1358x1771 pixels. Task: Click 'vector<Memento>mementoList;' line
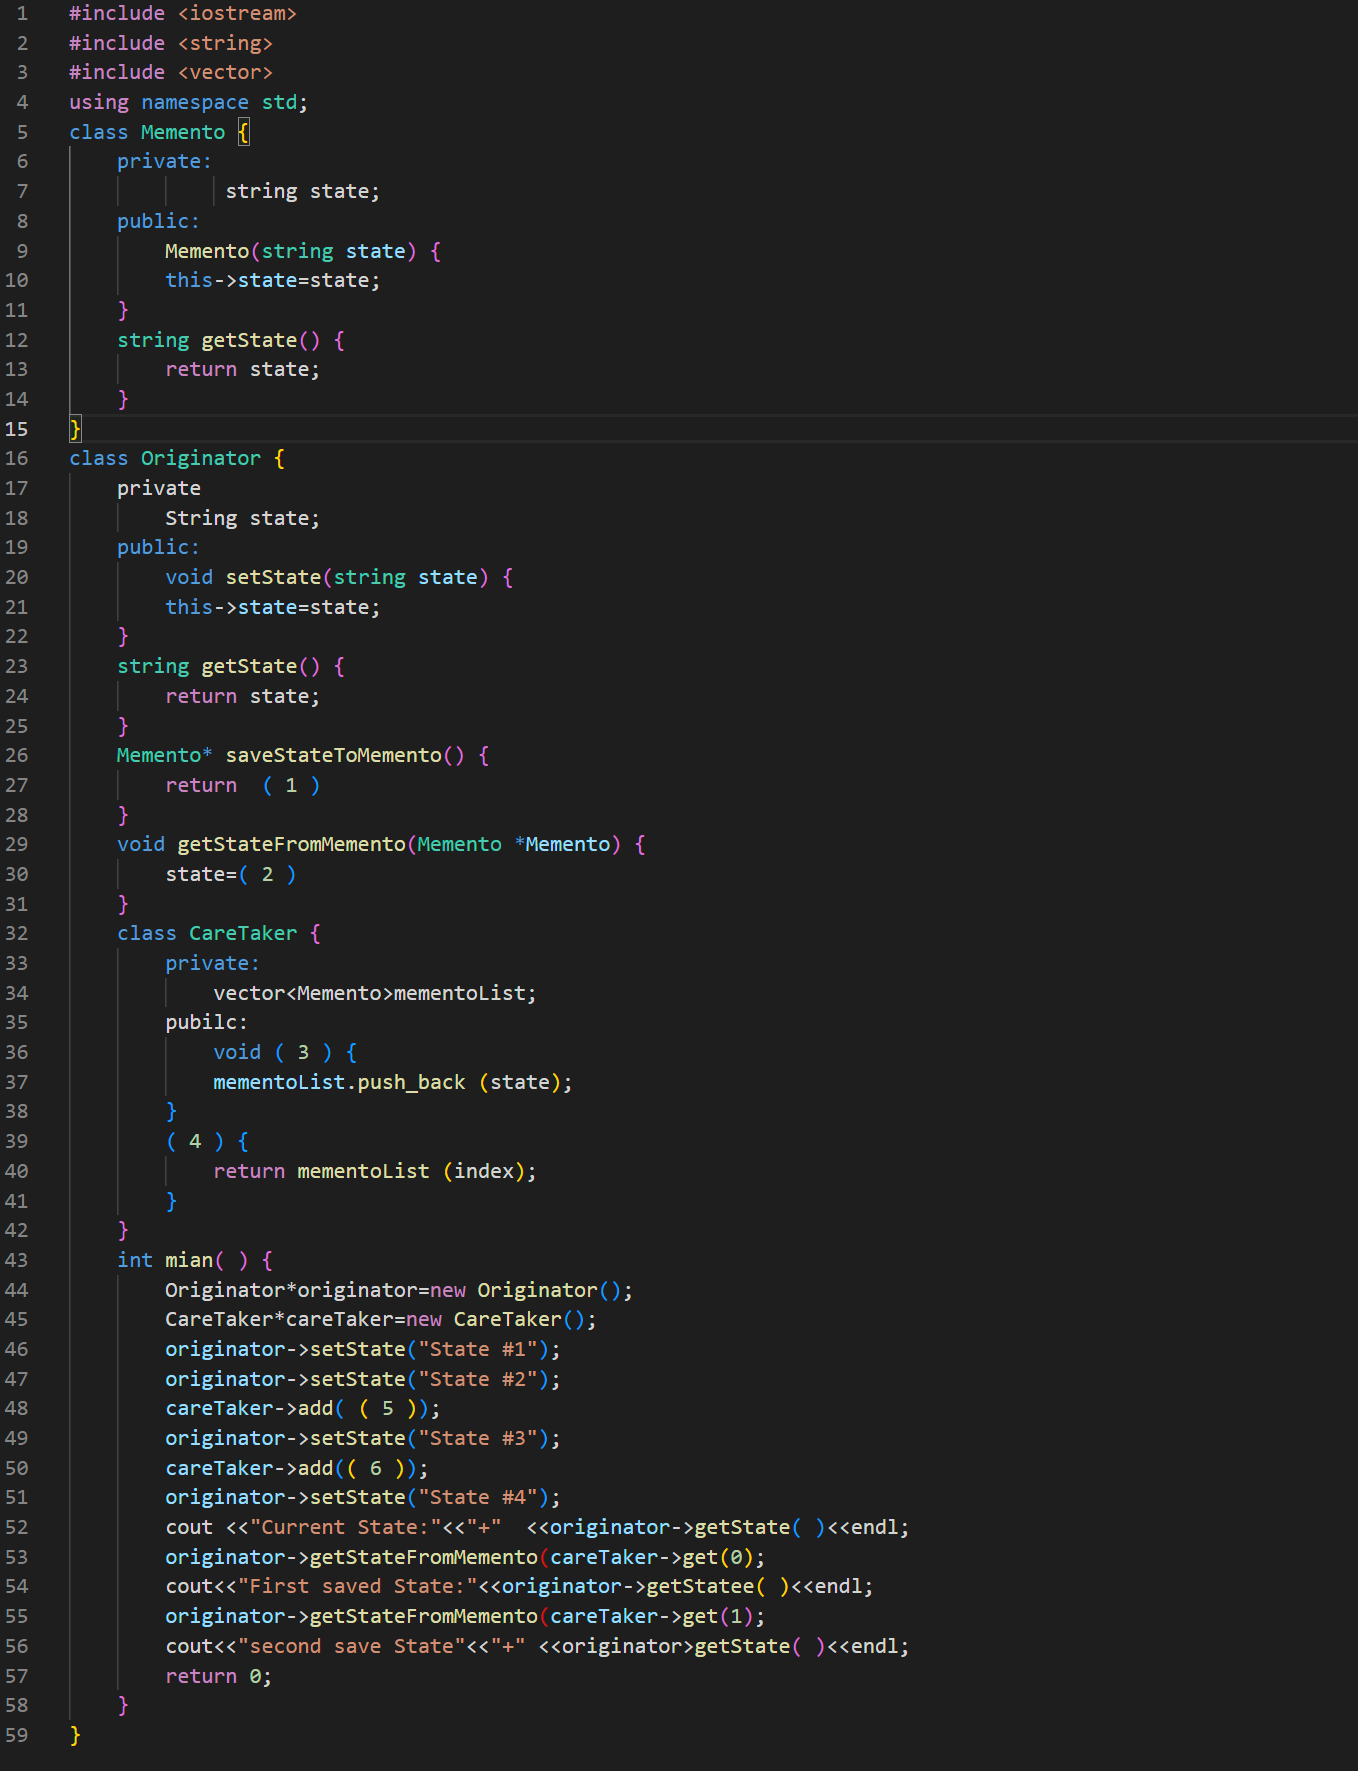[375, 994]
